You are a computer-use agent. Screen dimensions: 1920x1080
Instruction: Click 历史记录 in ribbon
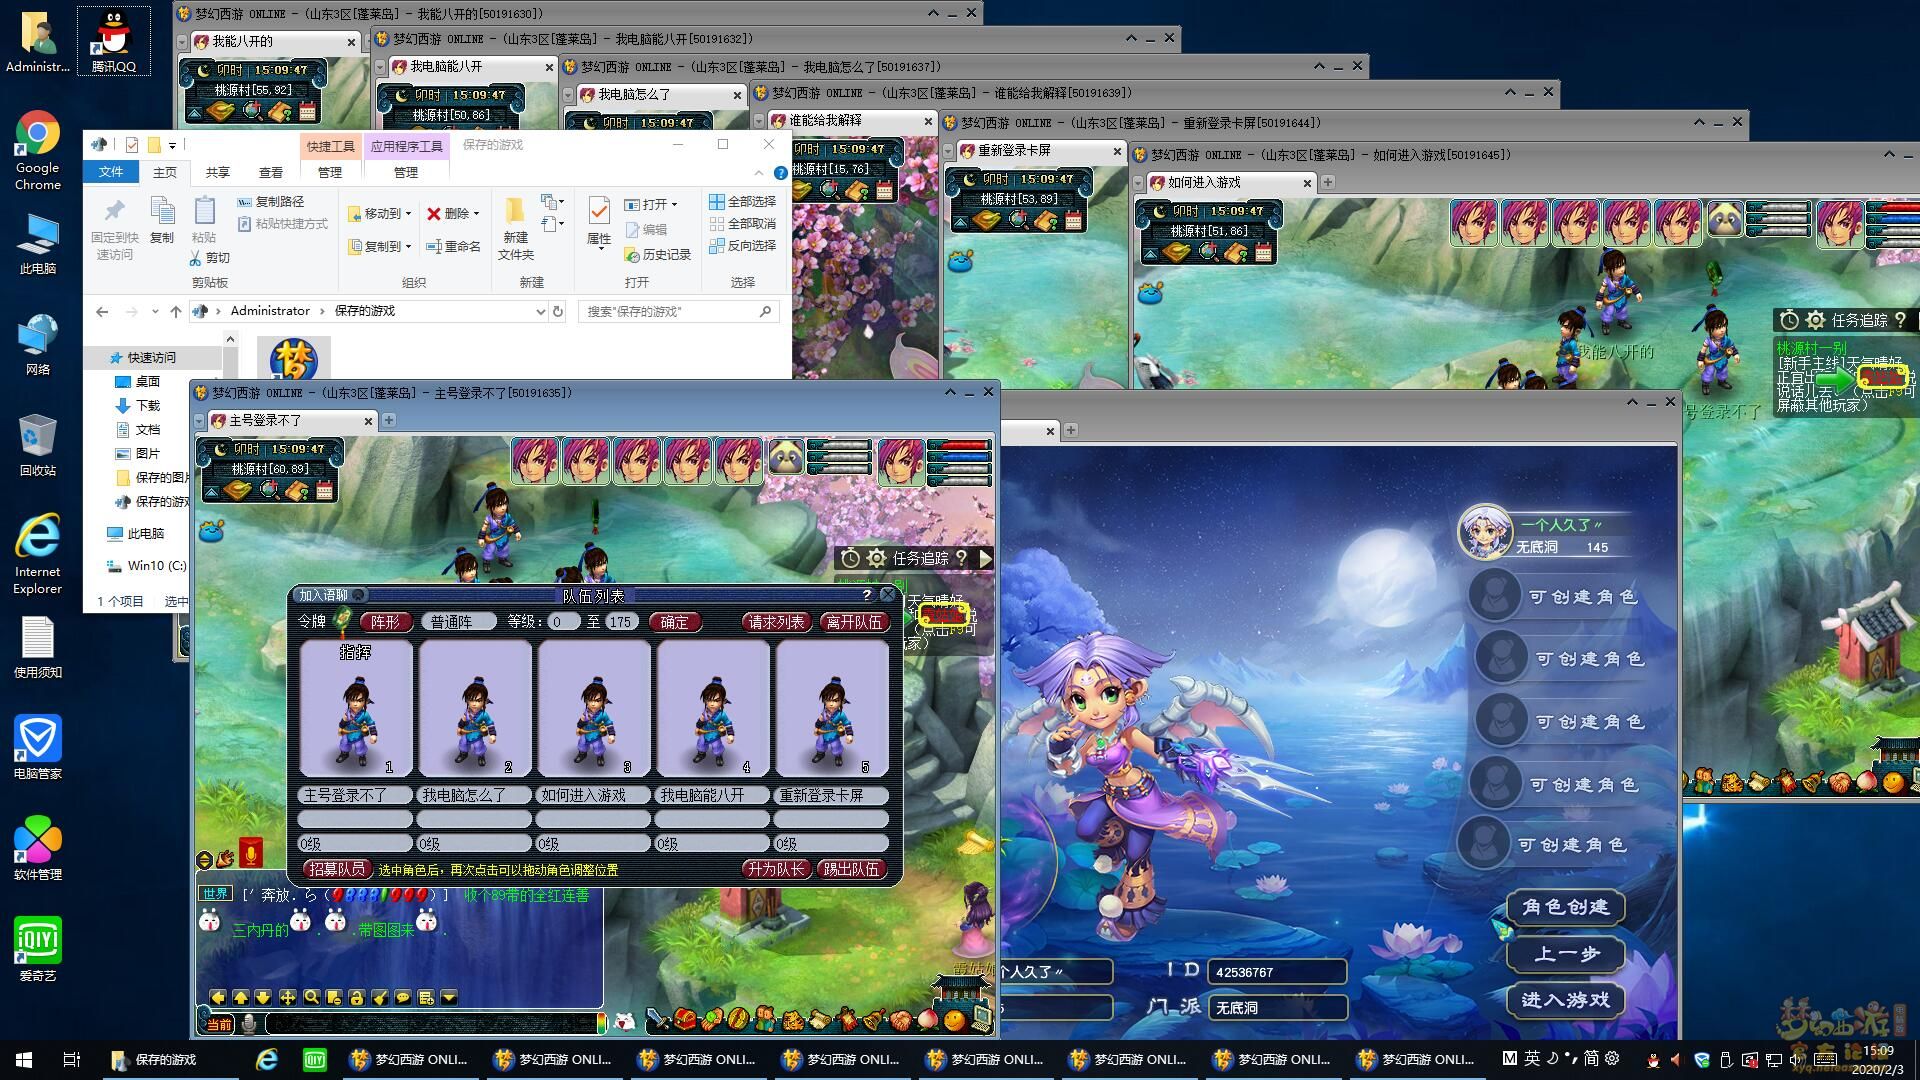(x=658, y=255)
